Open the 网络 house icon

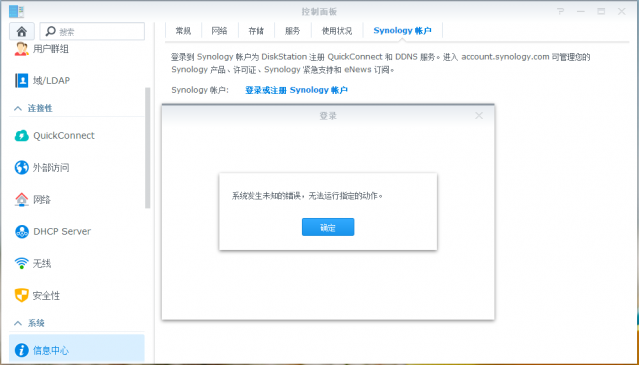21,200
